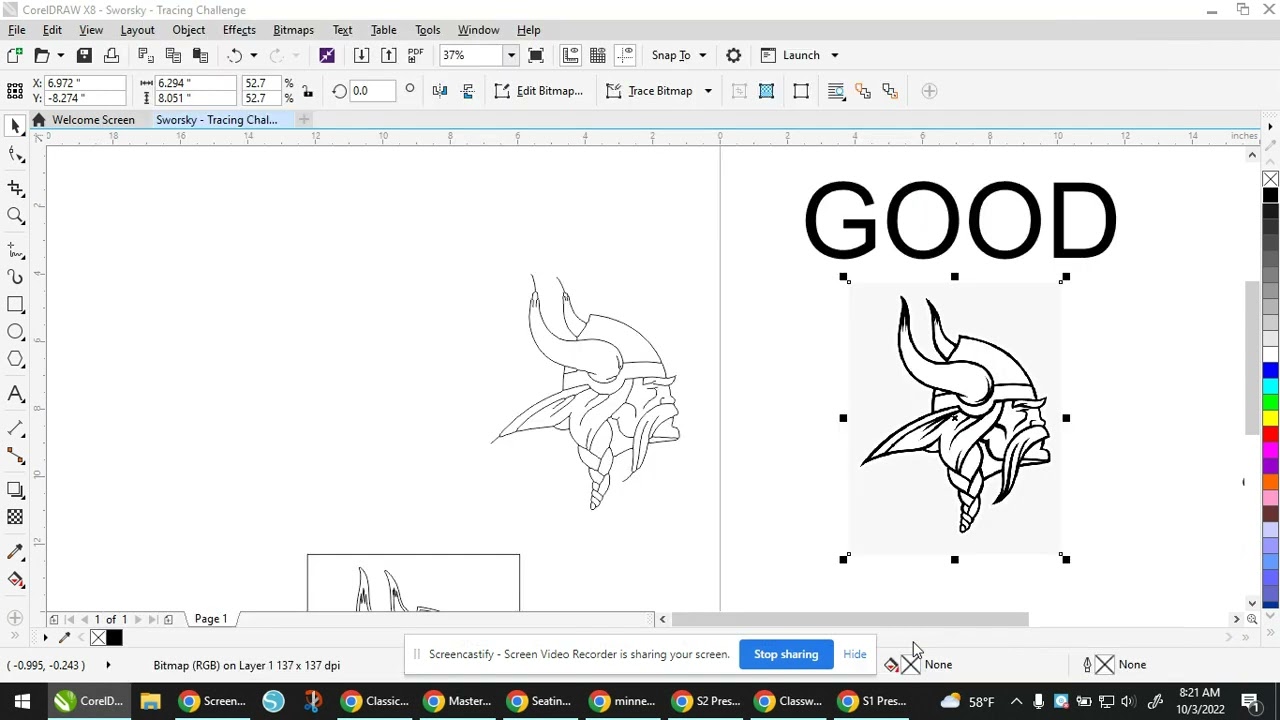Select the Rectangle tool

[15, 304]
